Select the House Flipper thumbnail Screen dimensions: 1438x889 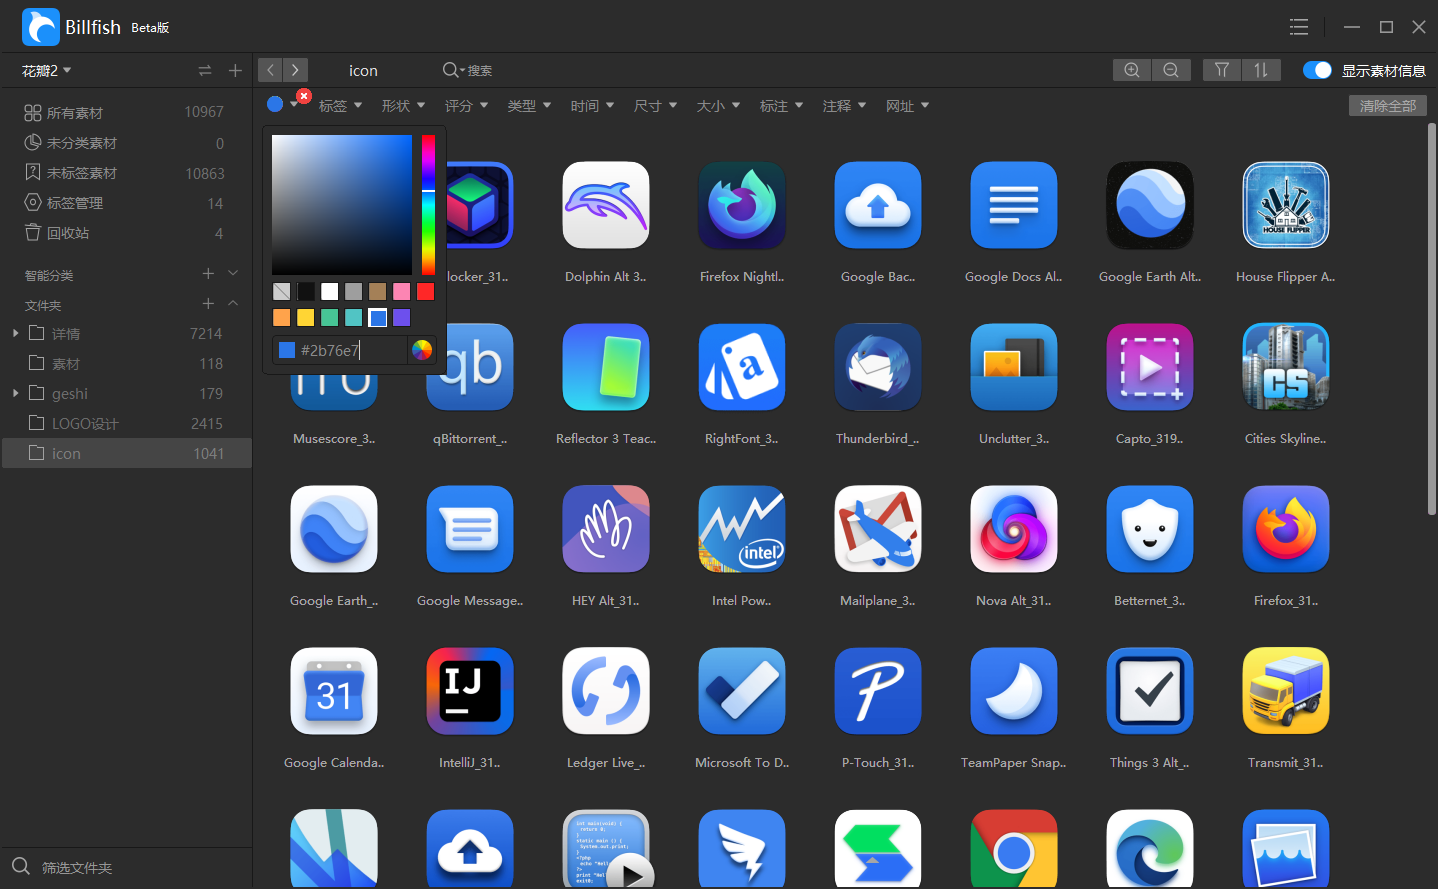pos(1286,205)
